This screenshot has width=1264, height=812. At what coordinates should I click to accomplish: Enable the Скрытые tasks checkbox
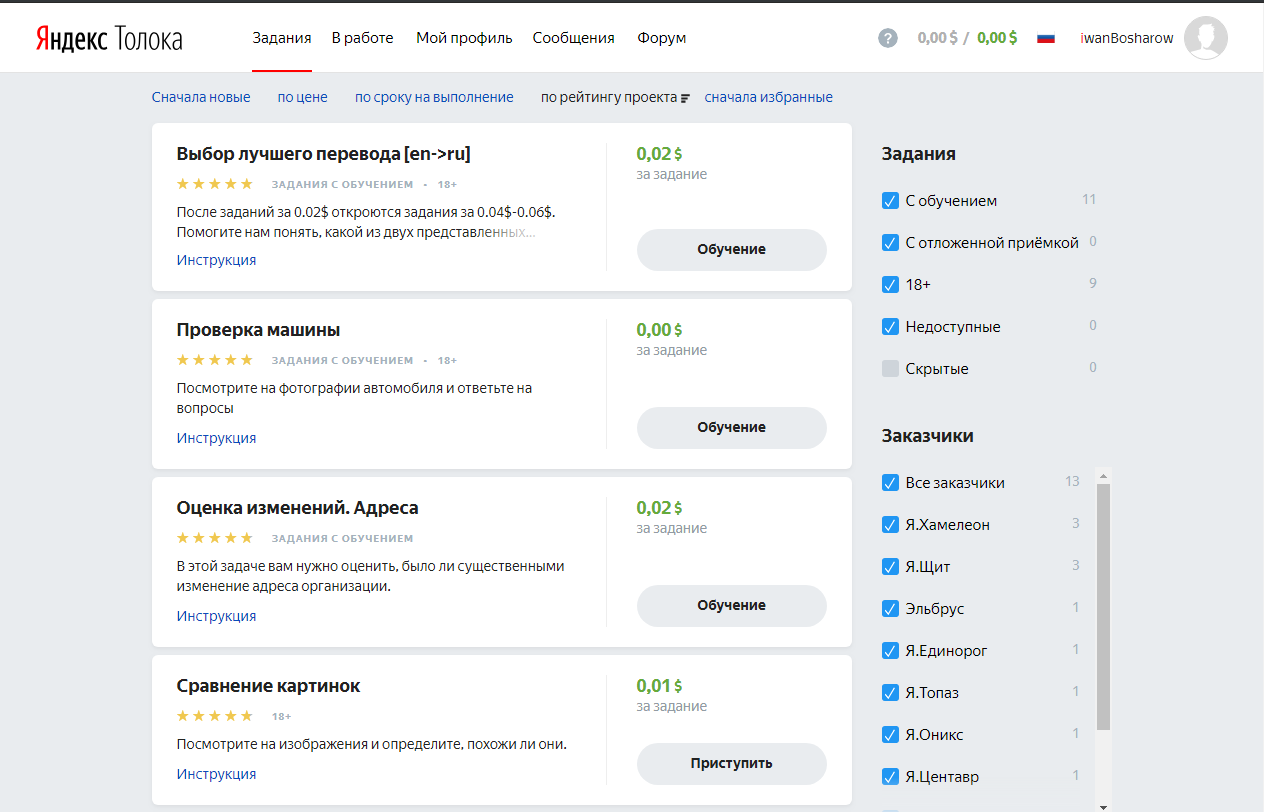[891, 369]
